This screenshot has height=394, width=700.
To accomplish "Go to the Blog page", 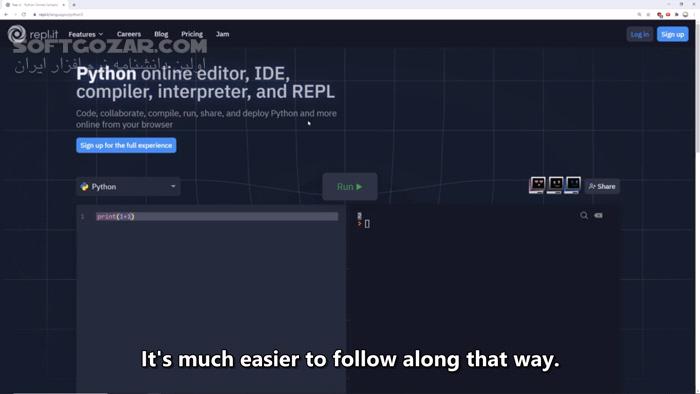I will point(161,34).
